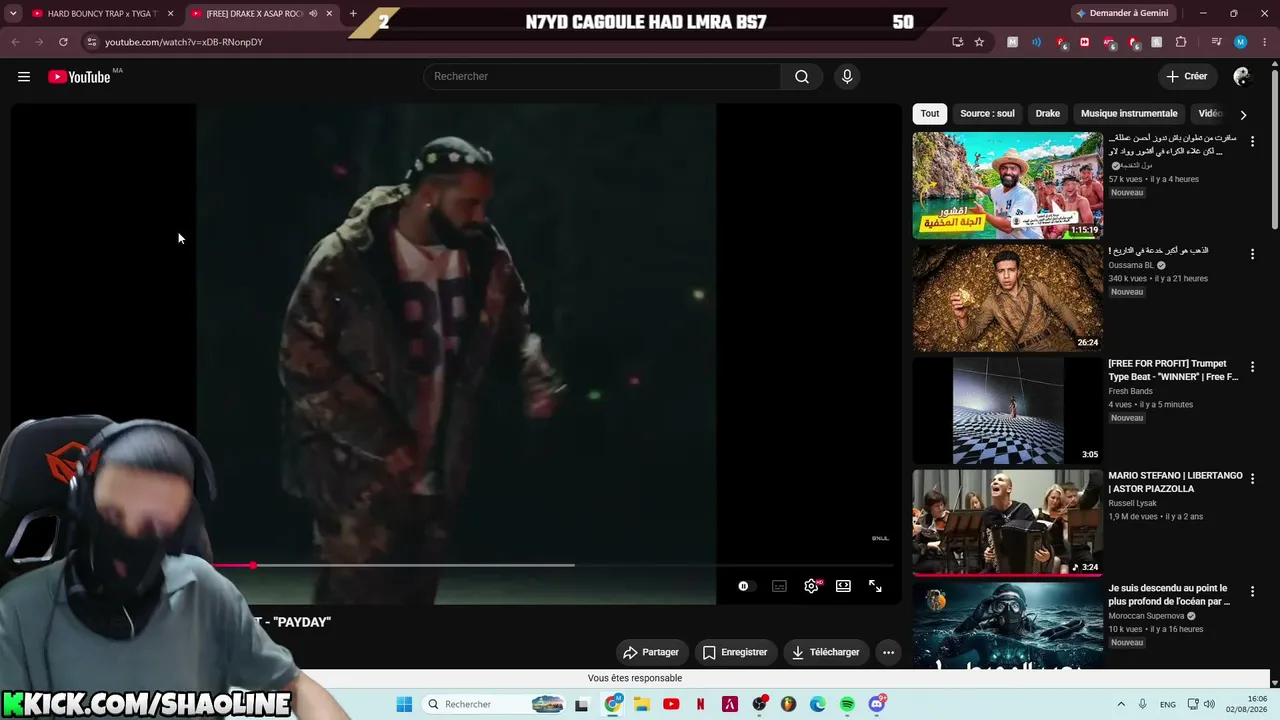
Task: Open File Explorer from the taskbar
Action: click(642, 704)
